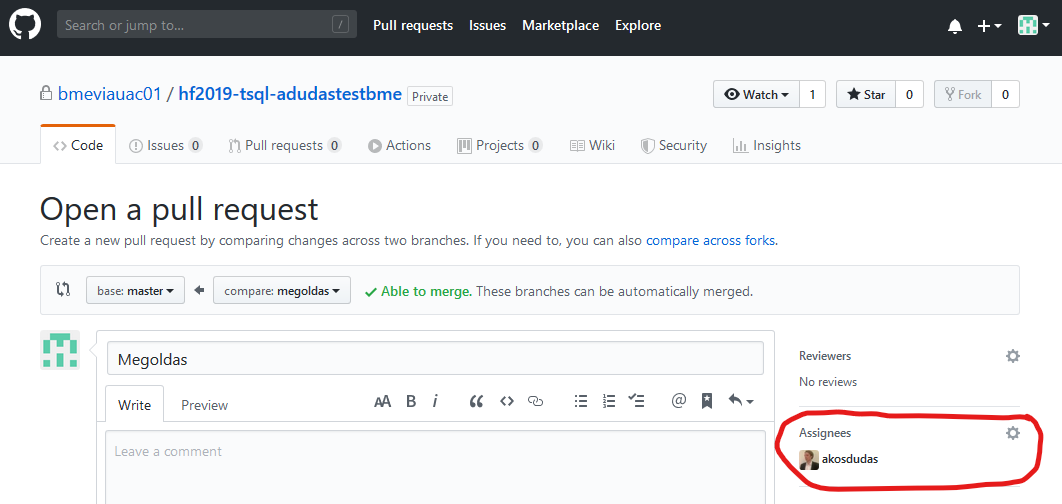Switch to the Code tab
Image resolution: width=1062 pixels, height=504 pixels.
78,145
